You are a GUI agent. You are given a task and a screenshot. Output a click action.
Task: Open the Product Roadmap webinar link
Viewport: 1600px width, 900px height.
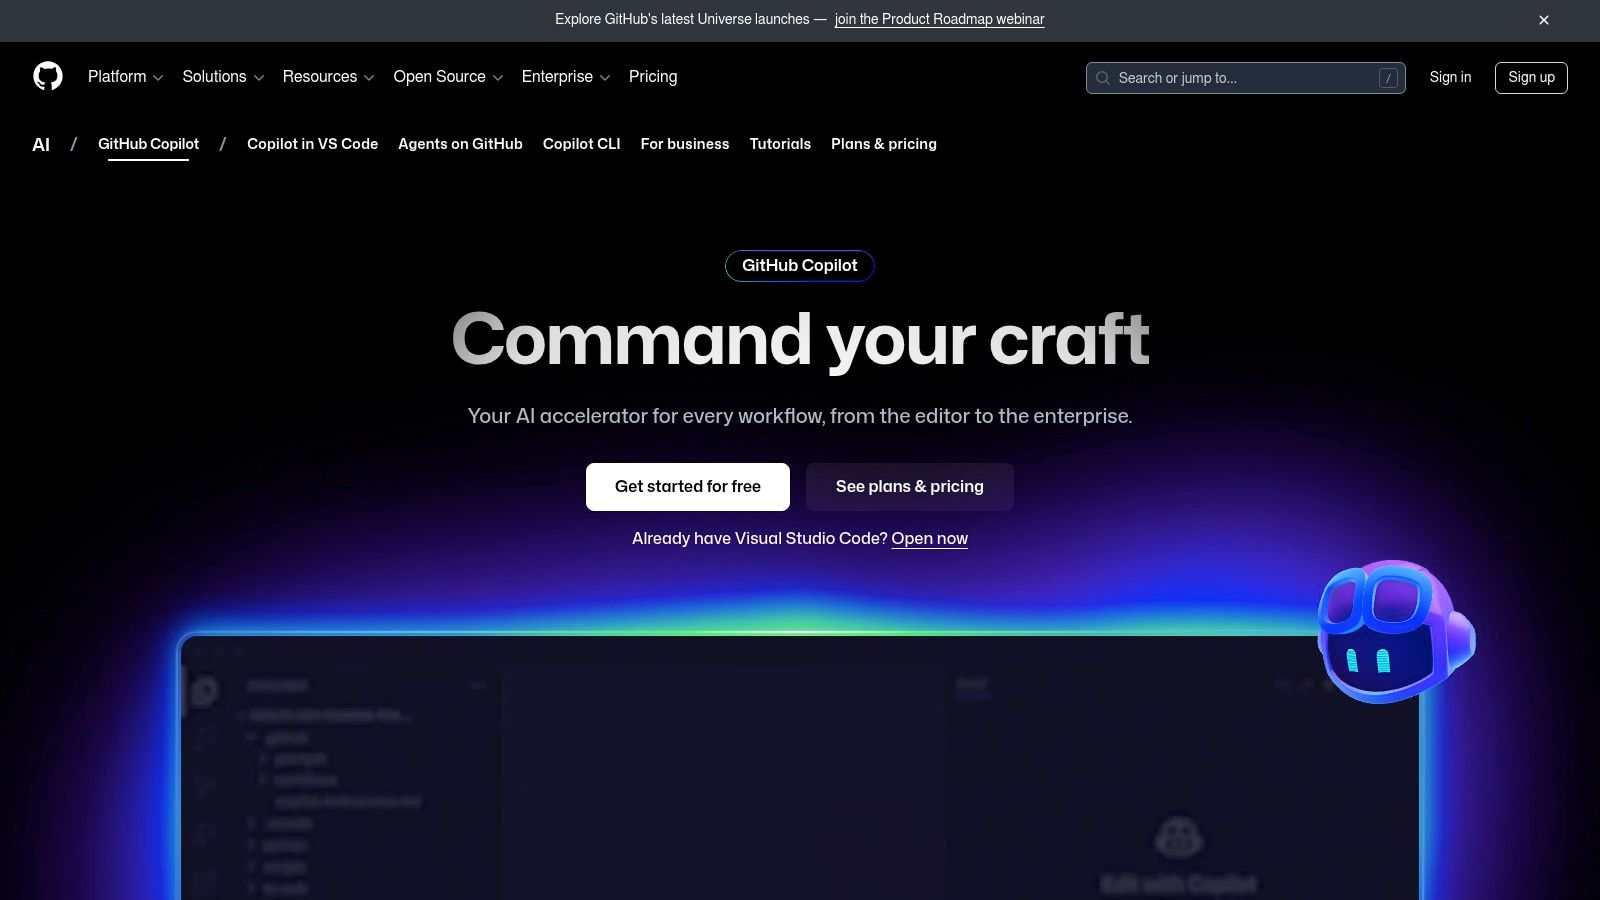939,20
